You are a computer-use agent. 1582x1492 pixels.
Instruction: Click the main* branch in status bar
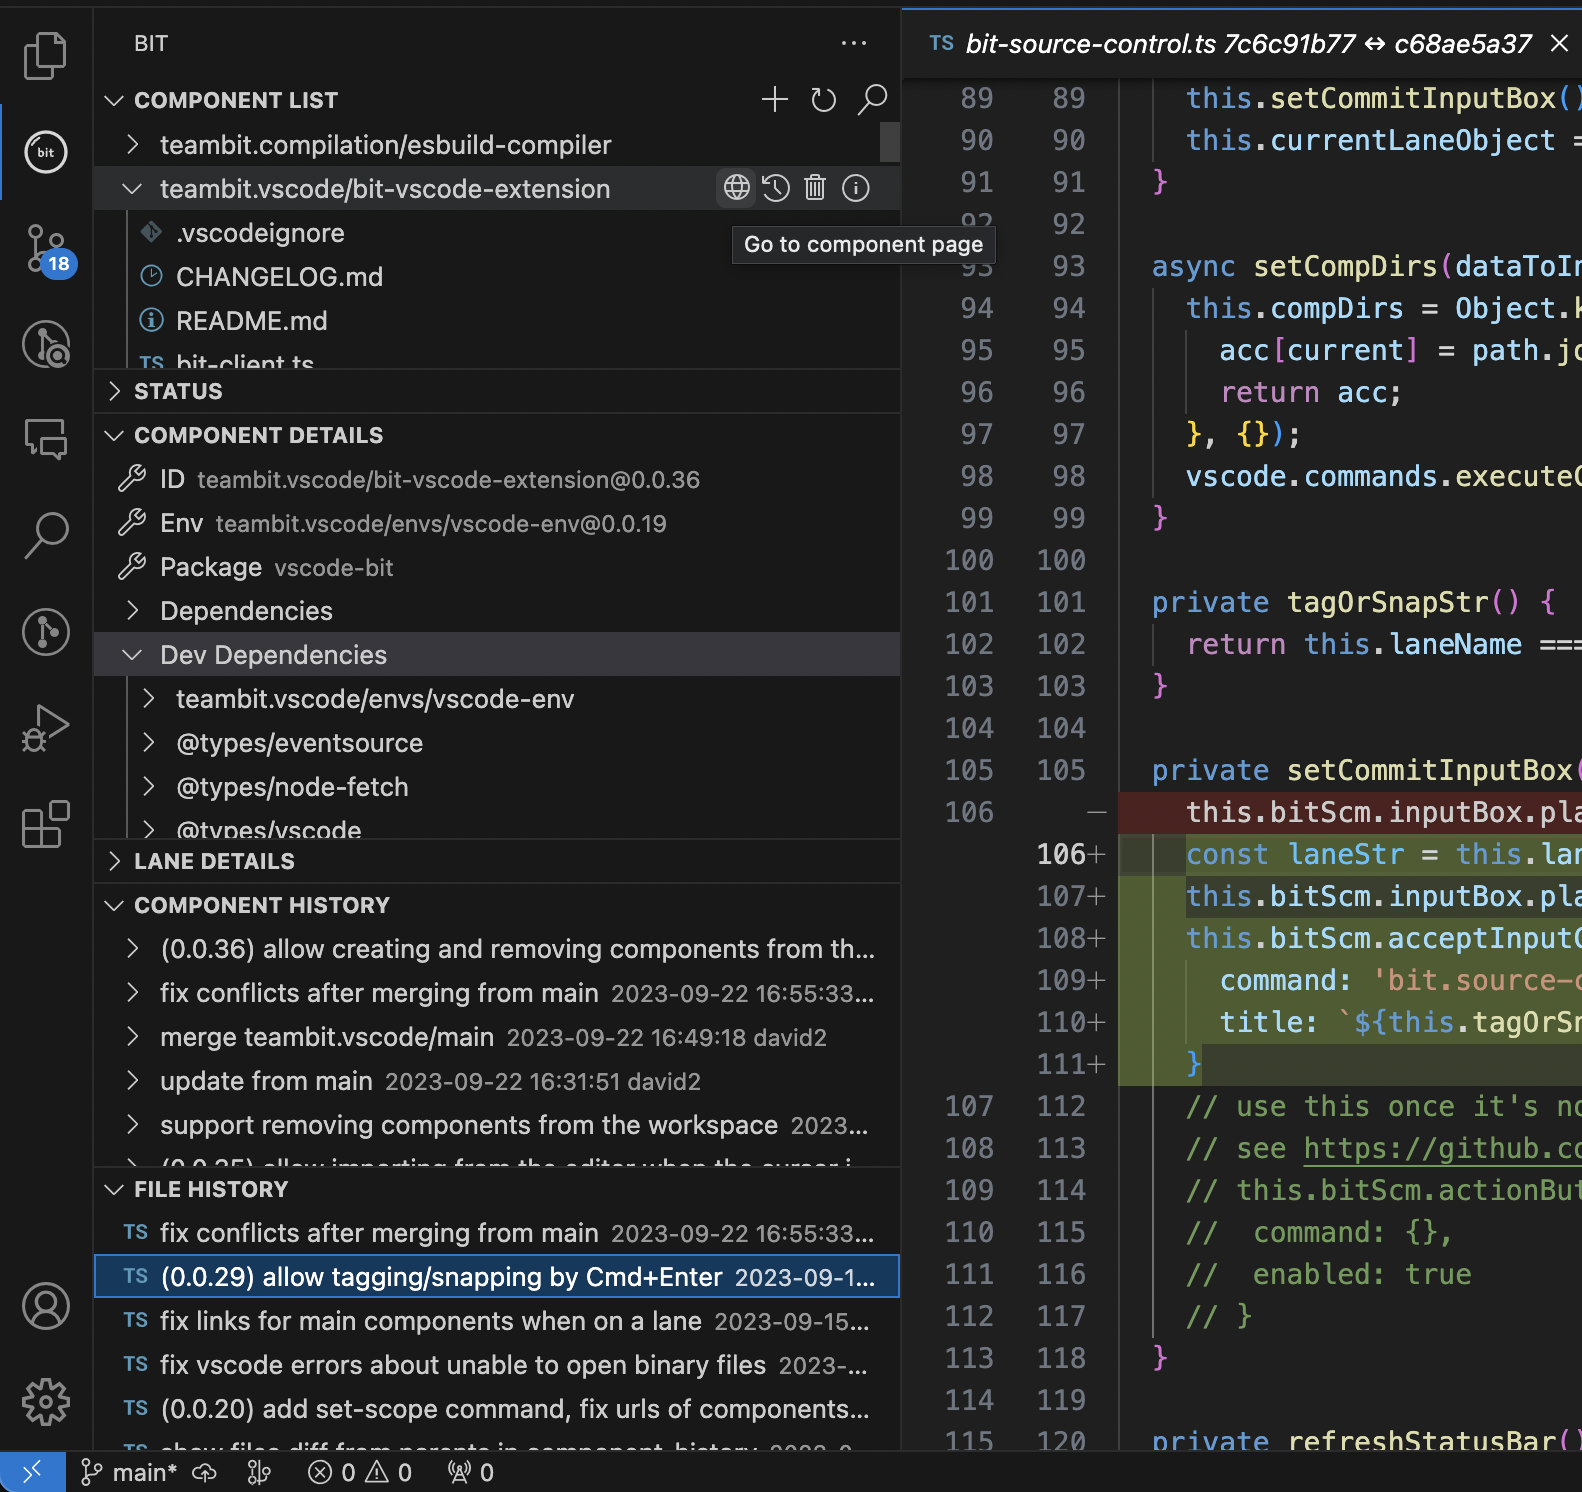(x=129, y=1472)
